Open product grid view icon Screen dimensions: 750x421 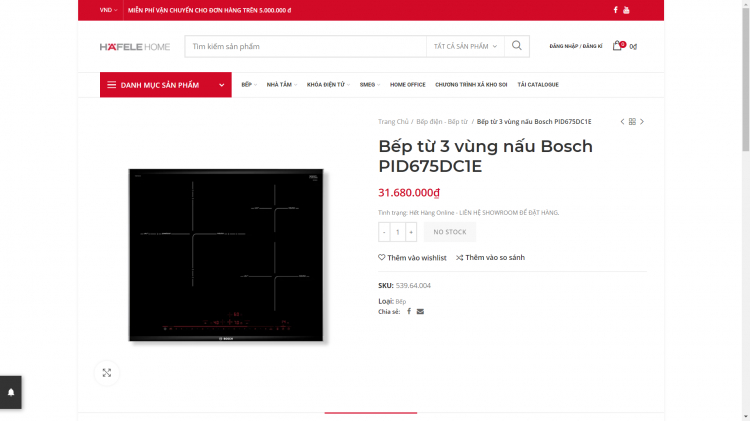point(632,122)
